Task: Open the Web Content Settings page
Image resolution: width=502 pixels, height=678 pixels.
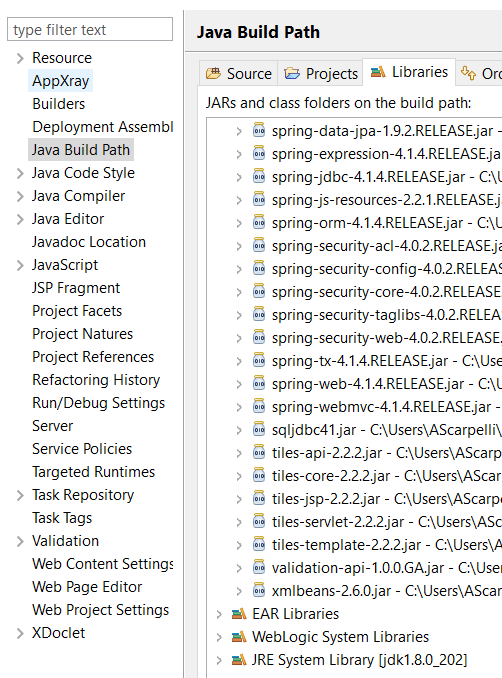Action: 102,564
